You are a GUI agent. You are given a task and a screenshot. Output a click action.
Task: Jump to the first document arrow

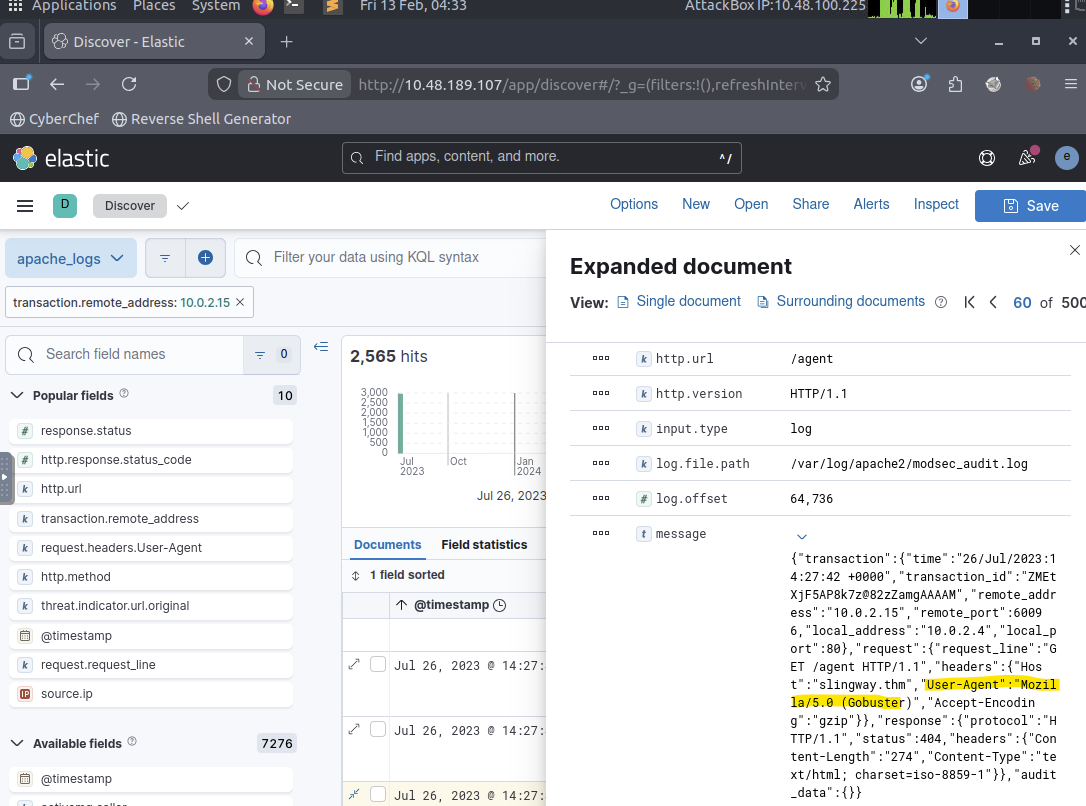[969, 302]
